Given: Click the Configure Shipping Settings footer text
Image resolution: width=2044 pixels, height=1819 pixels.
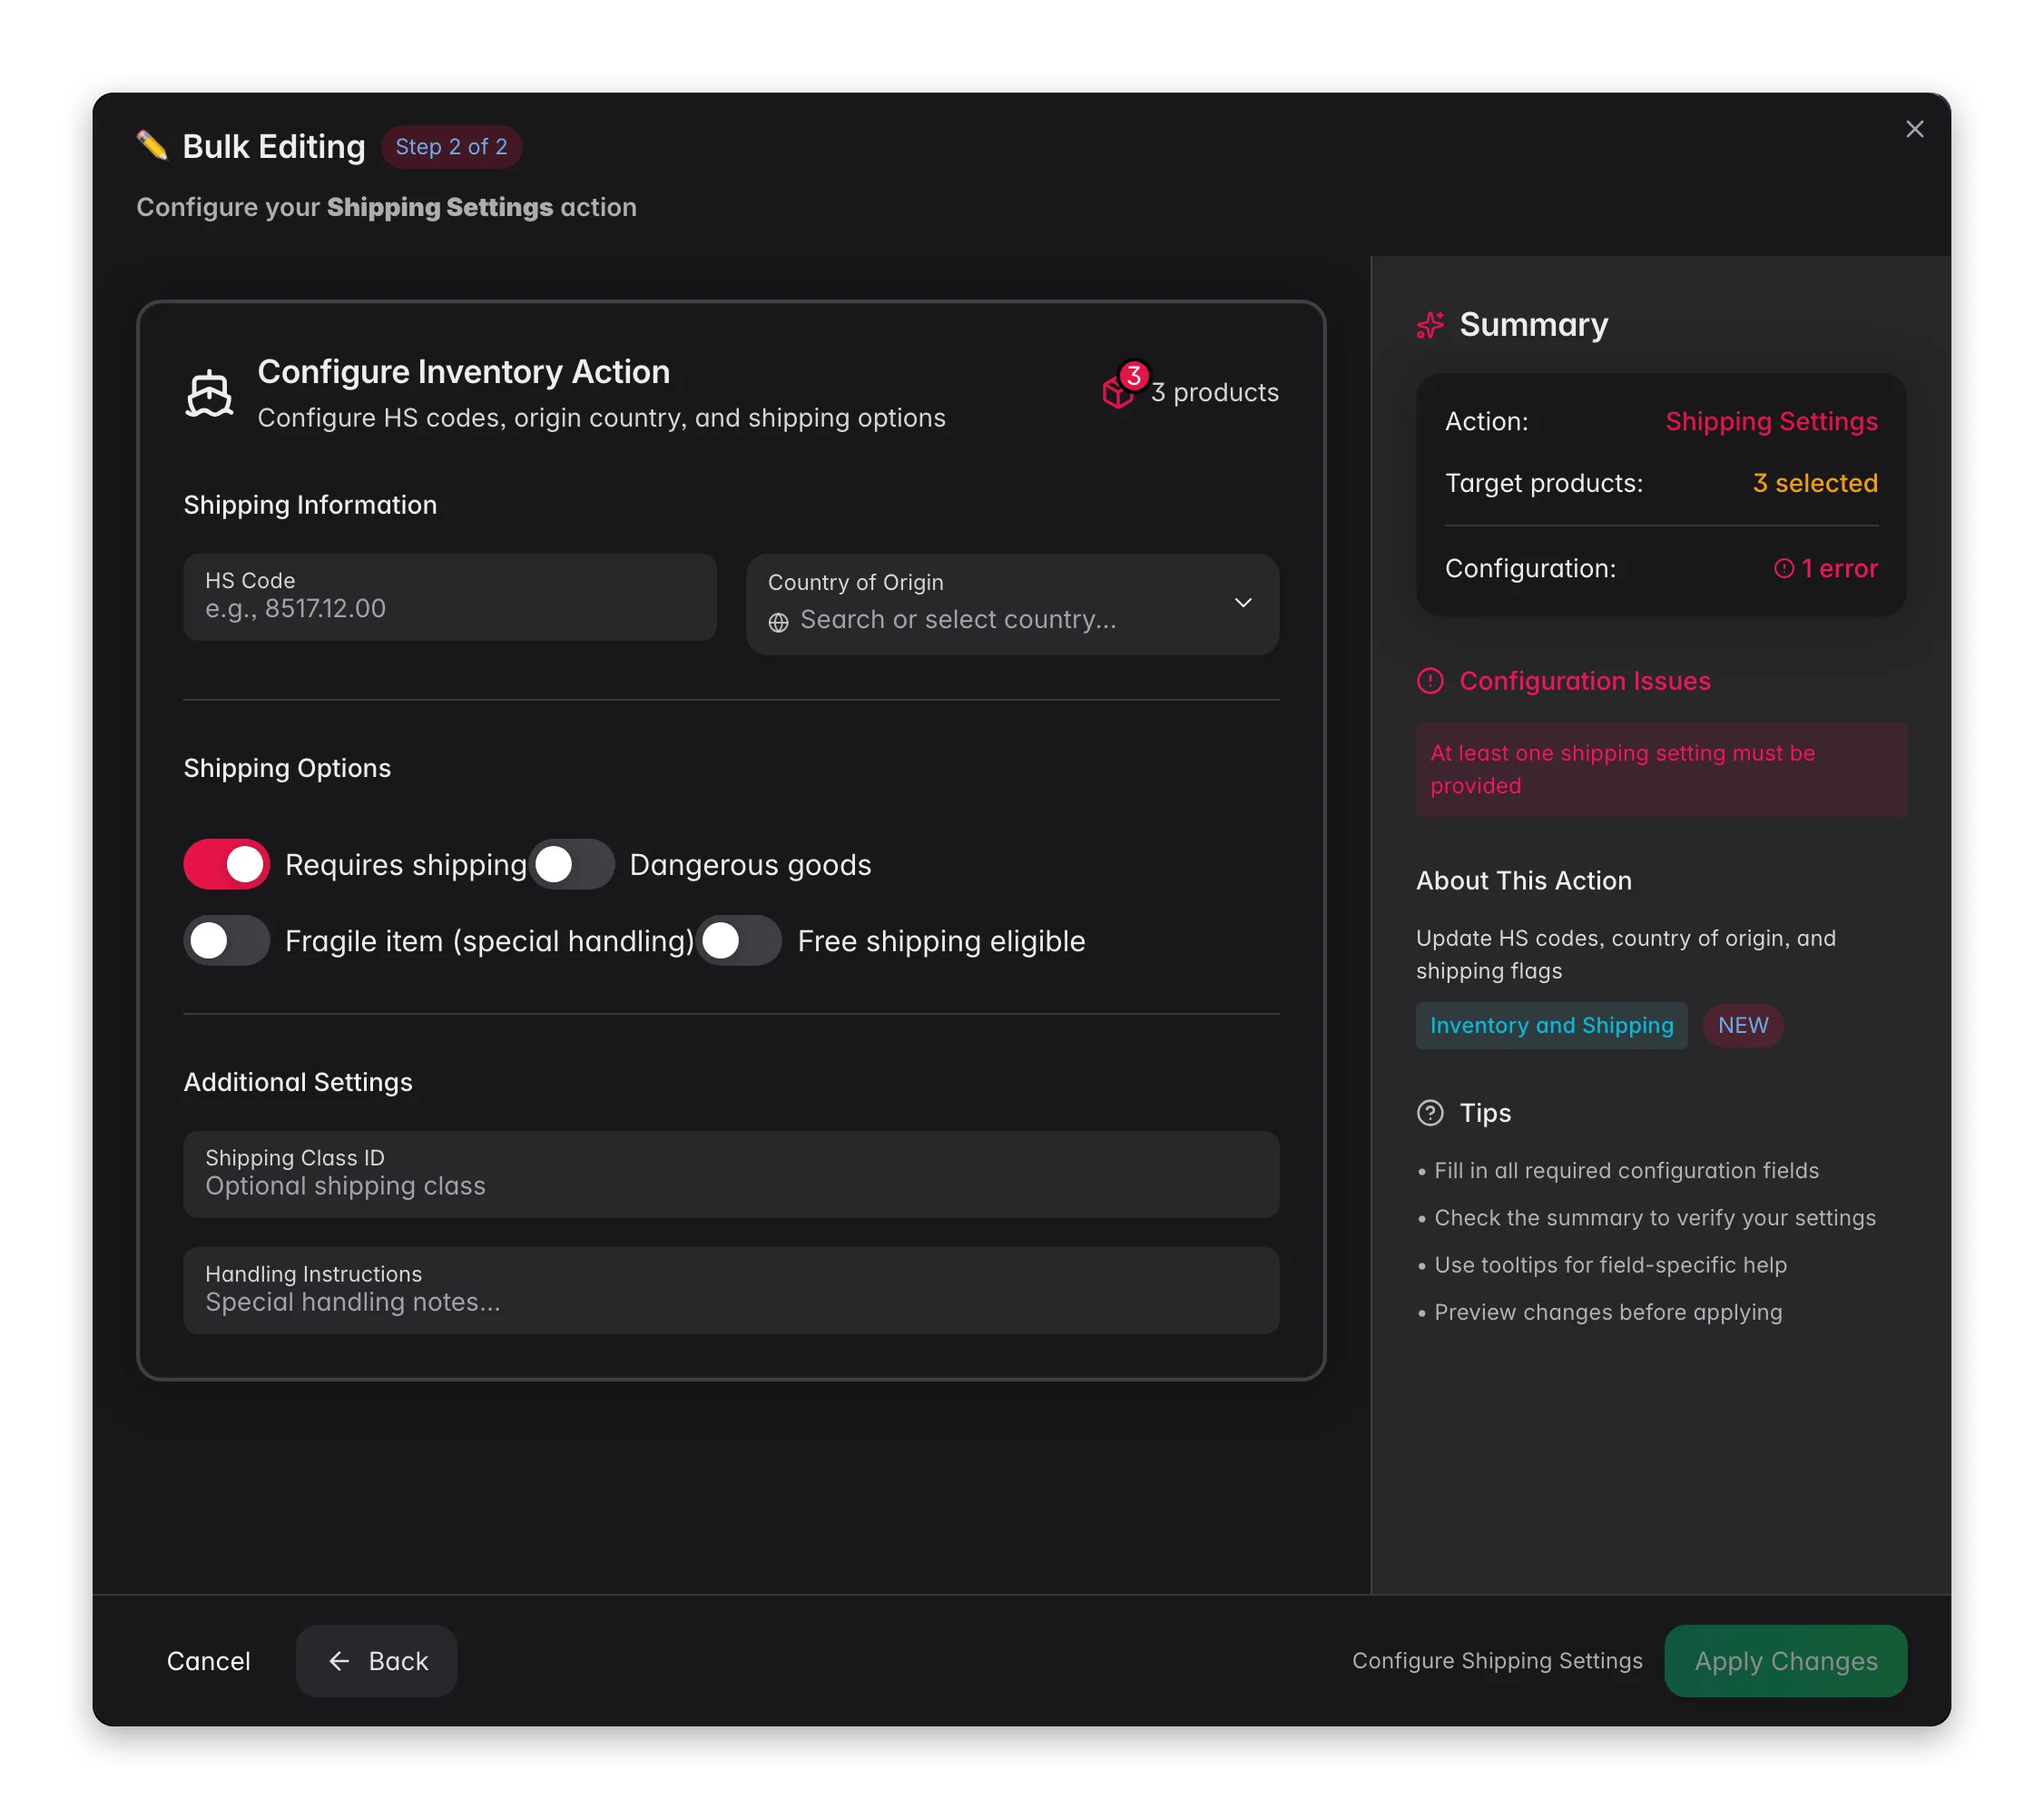Looking at the screenshot, I should click(x=1497, y=1660).
